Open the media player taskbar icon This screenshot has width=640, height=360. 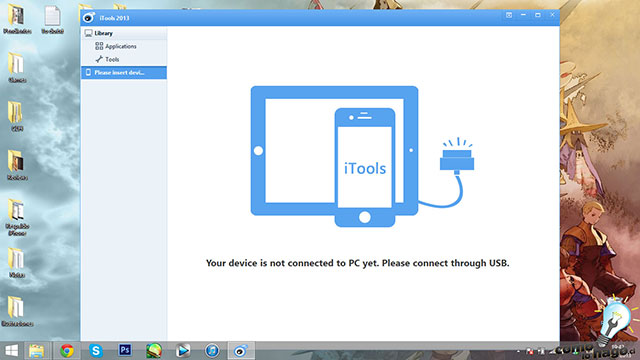click(x=183, y=351)
